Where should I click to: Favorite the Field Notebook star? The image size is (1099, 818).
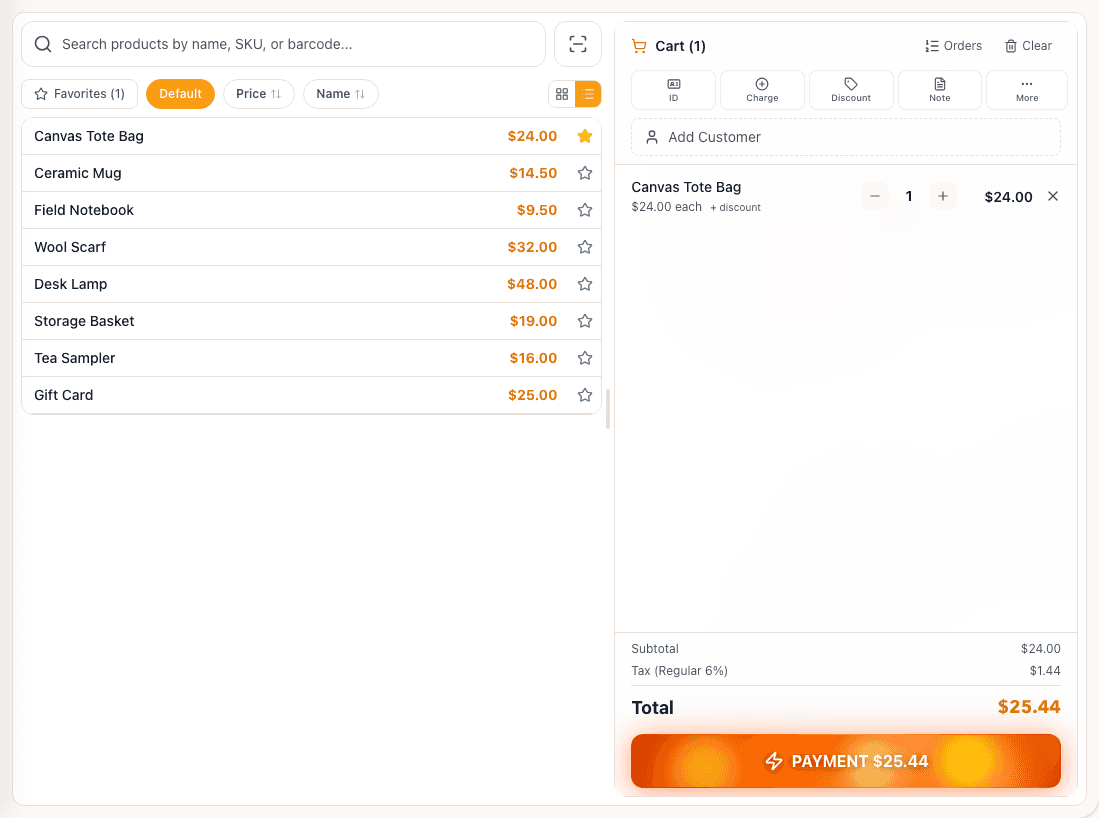click(x=585, y=210)
